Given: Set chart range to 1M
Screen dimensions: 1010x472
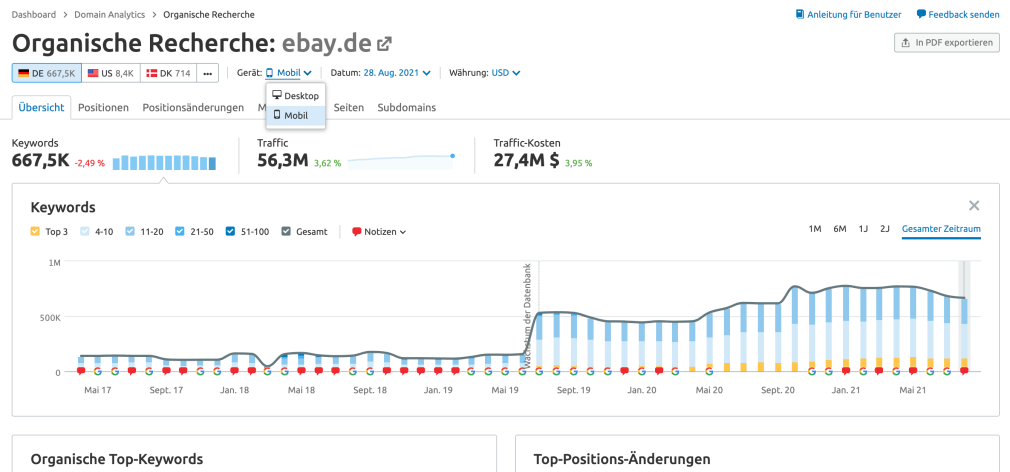Looking at the screenshot, I should coord(815,229).
